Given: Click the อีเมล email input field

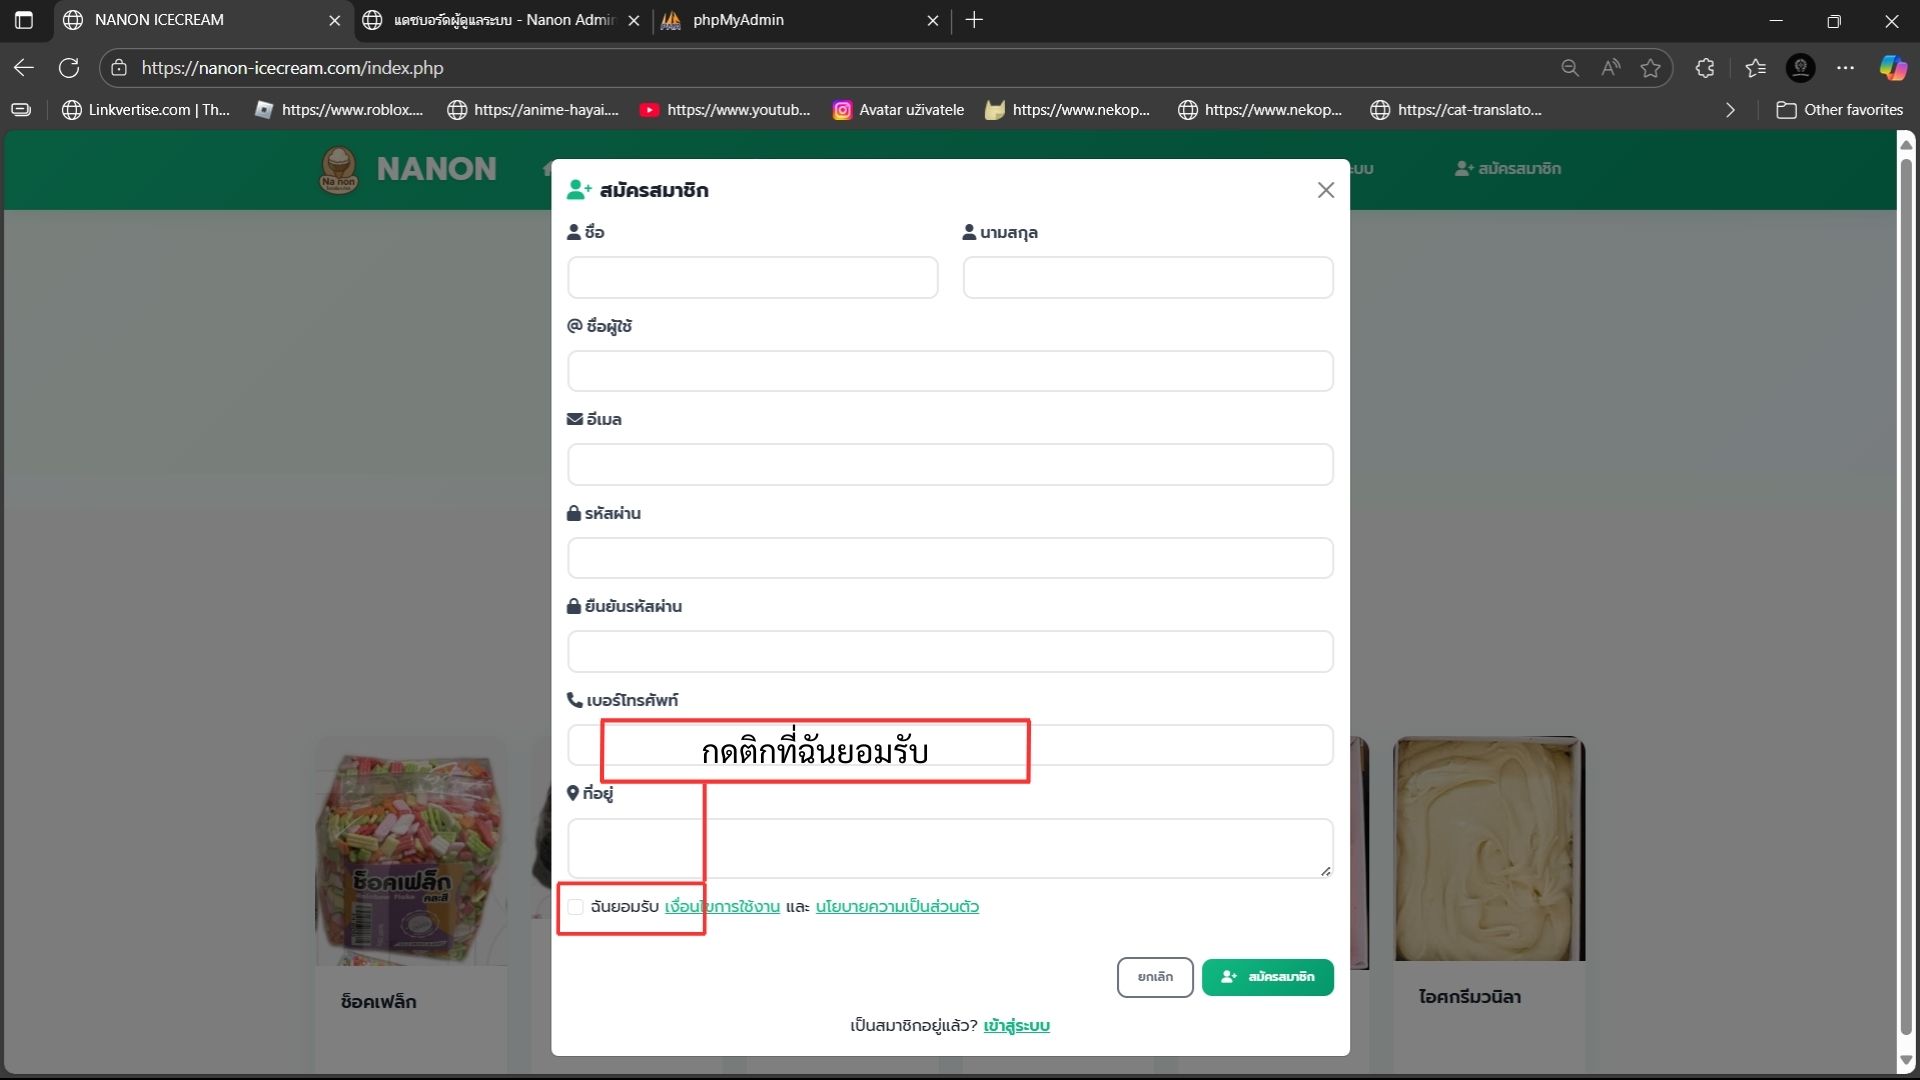Looking at the screenshot, I should (x=950, y=465).
